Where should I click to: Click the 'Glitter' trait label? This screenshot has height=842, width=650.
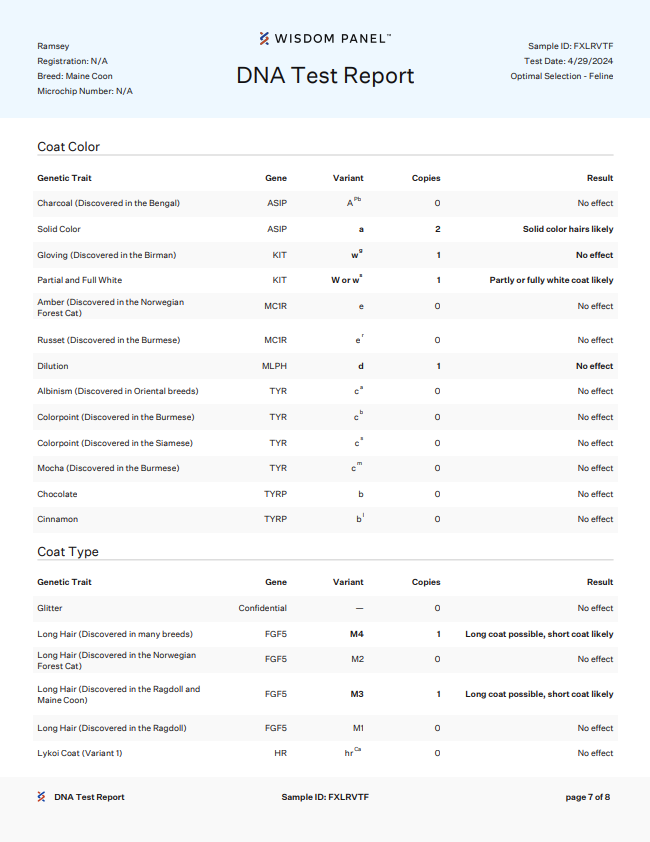coord(49,608)
